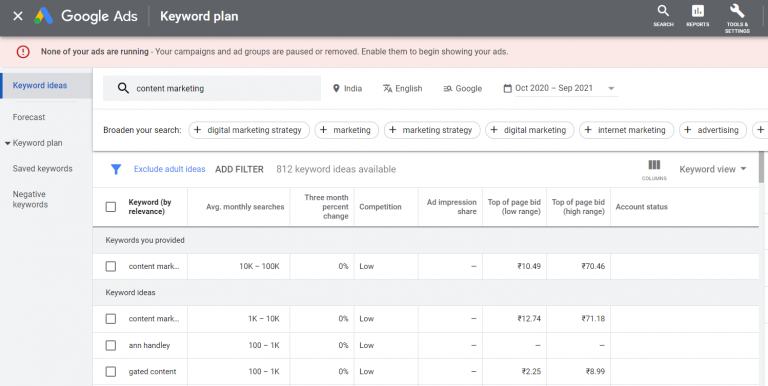Check the gated content row checkbox
Screen dimensions: 768x386
coord(111,371)
